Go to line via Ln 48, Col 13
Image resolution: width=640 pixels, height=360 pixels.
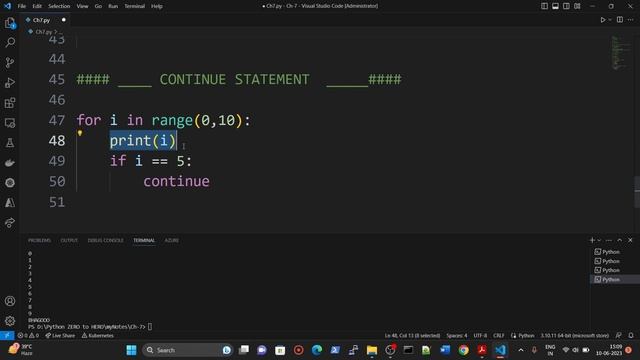[412, 336]
